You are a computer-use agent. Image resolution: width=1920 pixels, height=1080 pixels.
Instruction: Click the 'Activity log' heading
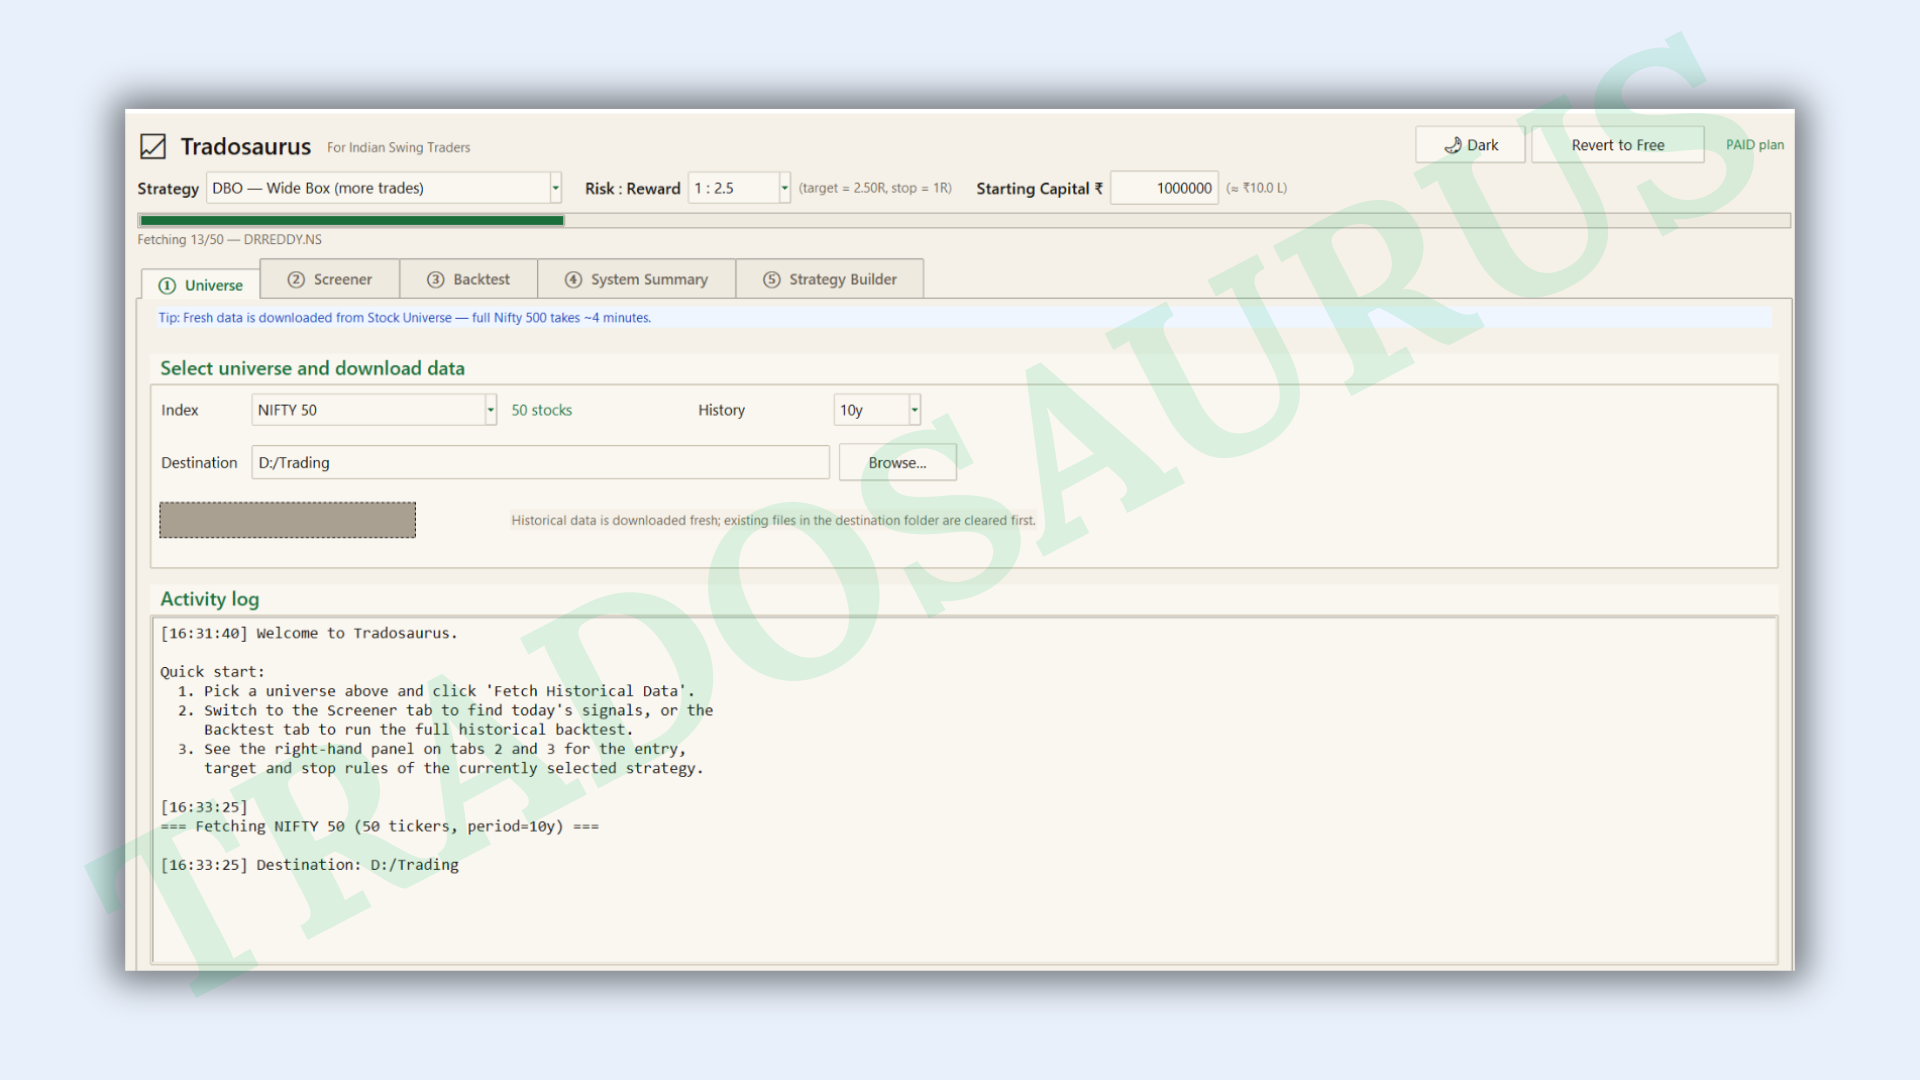209,599
